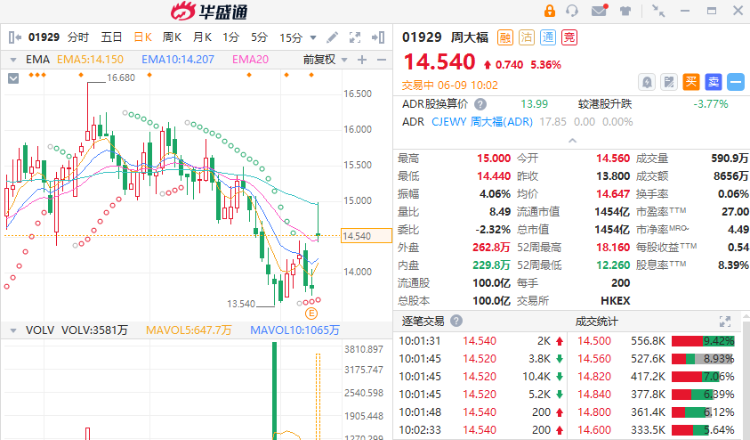Click the shrink window arrows icon
The height and width of the screenshot is (440, 750).
point(659,11)
